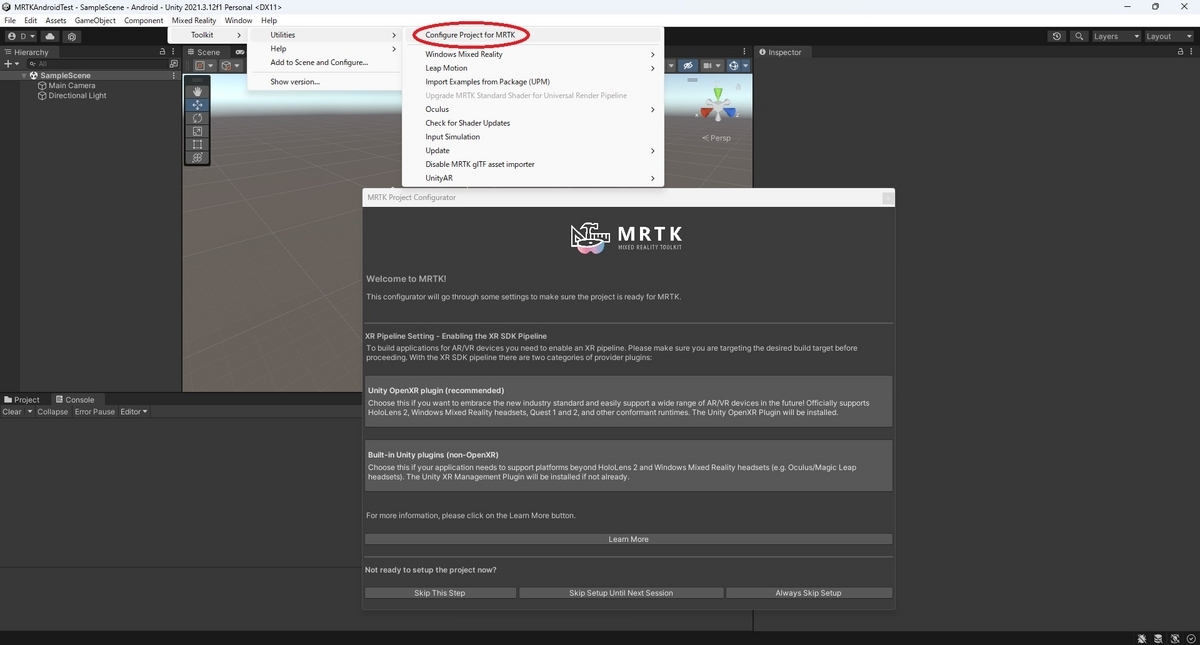Viewport: 1200px width, 645px height.
Task: Open the Layout dropdown
Action: [x=1168, y=36]
